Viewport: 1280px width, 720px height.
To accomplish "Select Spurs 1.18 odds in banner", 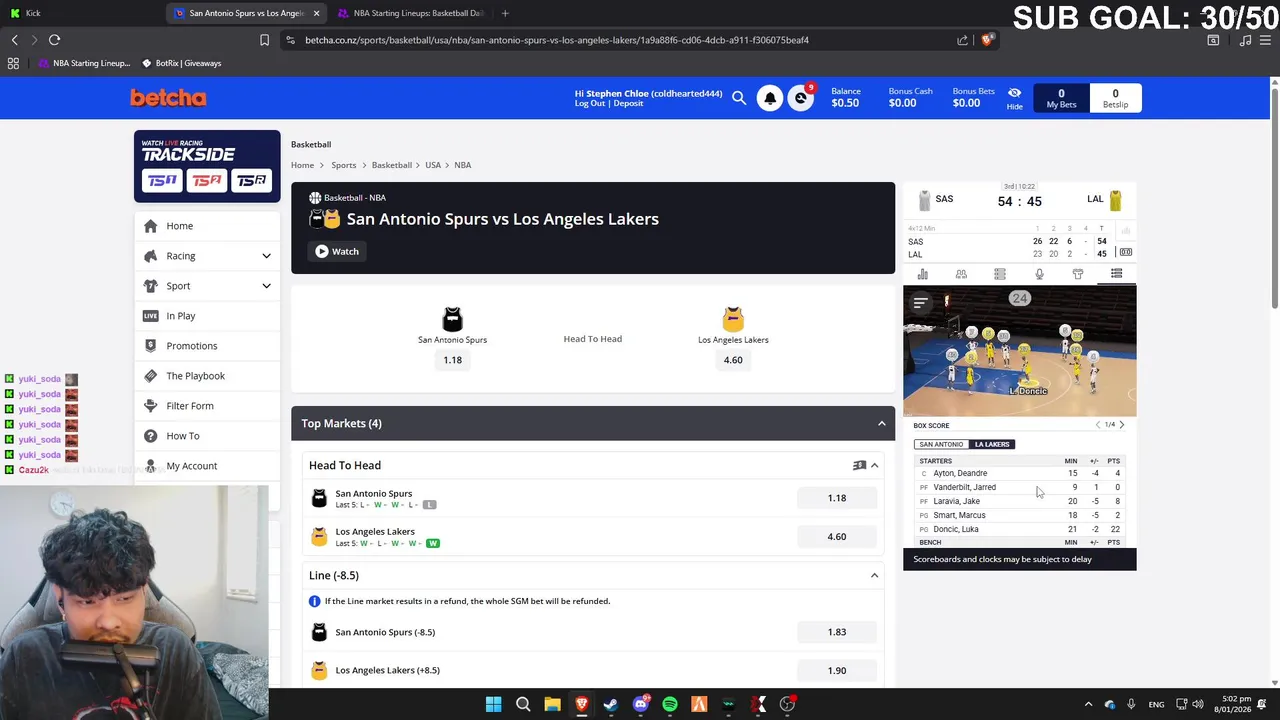I will click(x=452, y=360).
